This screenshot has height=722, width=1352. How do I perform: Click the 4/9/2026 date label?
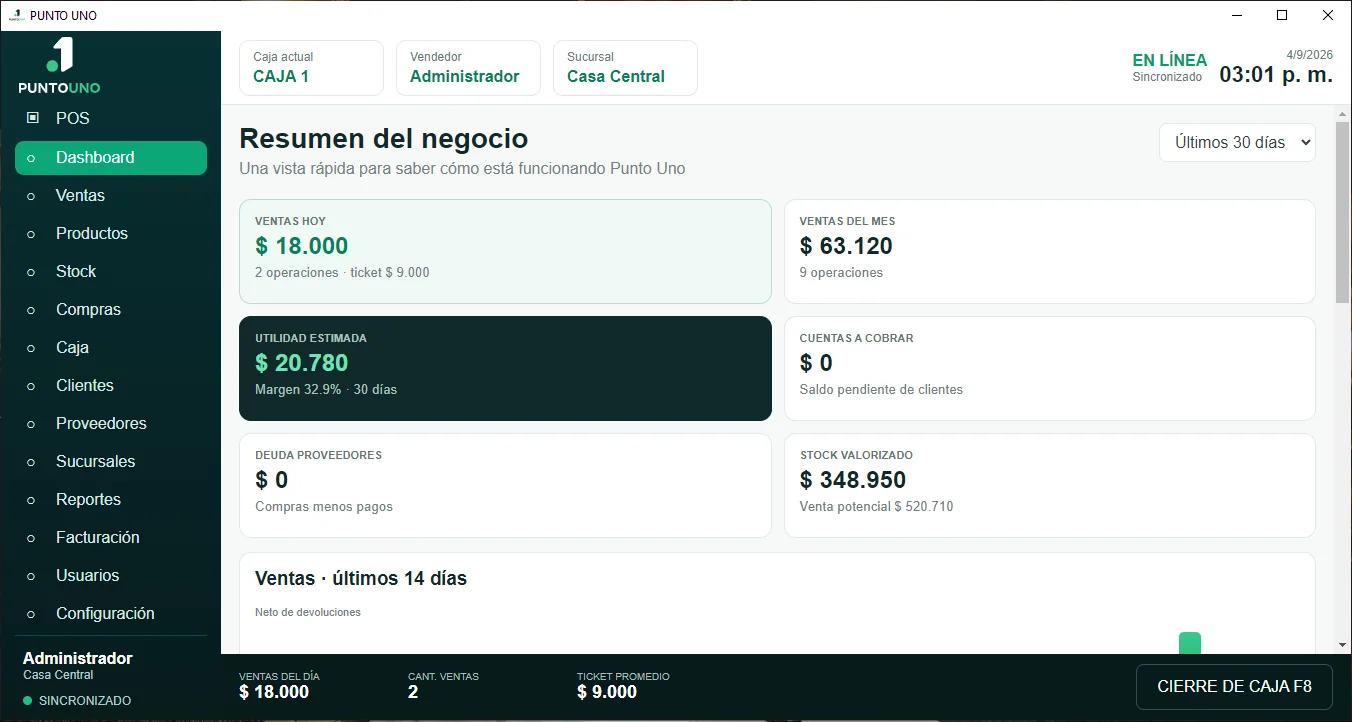pyautogui.click(x=1310, y=54)
